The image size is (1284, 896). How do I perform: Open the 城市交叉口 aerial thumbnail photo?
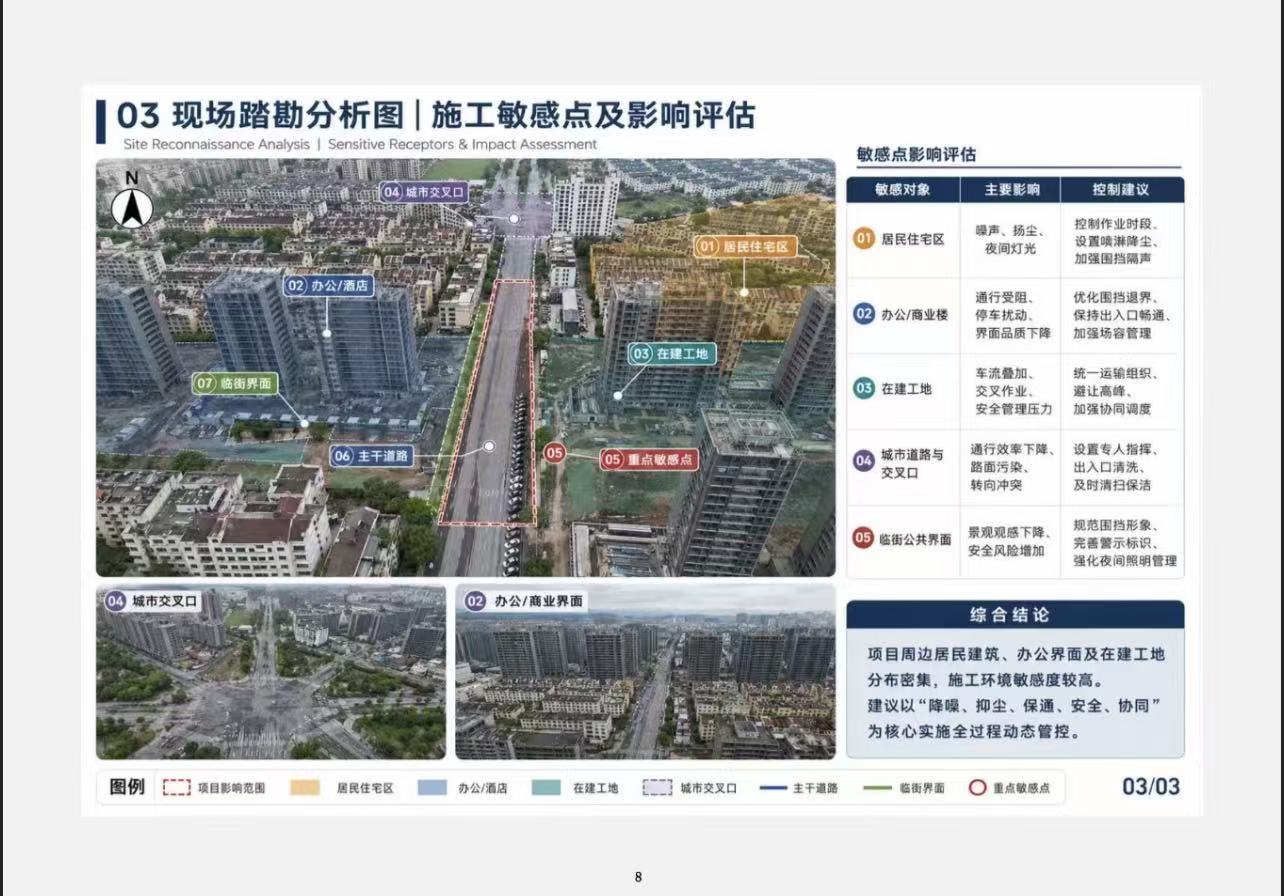pos(271,672)
